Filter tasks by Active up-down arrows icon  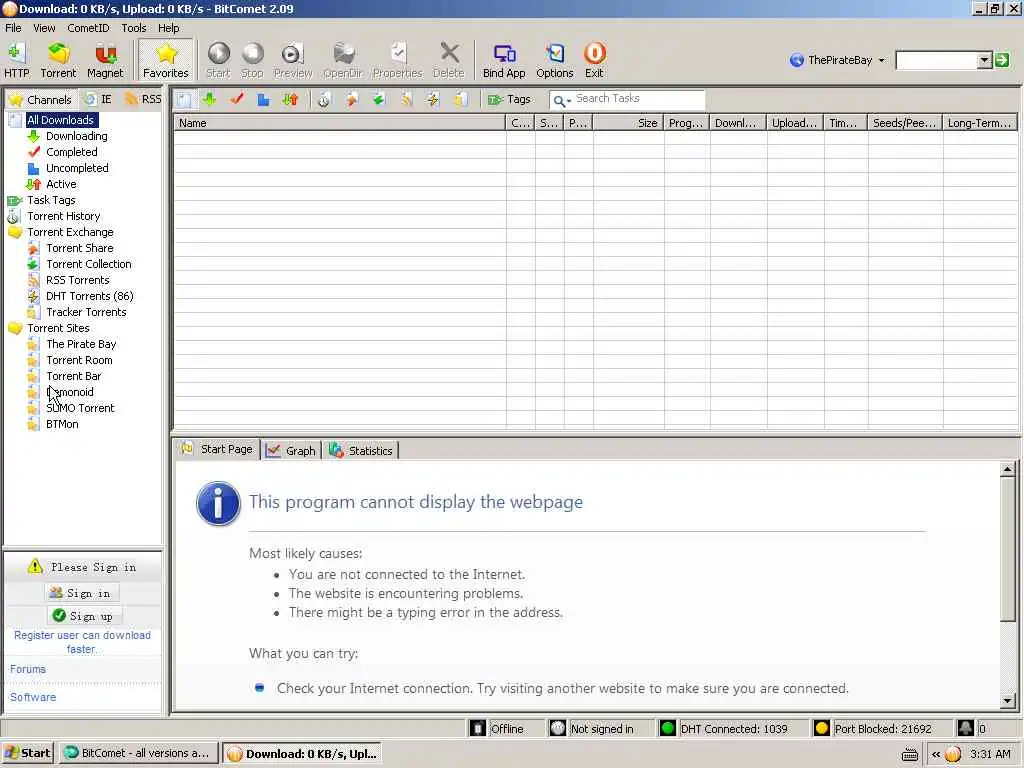[x=291, y=99]
